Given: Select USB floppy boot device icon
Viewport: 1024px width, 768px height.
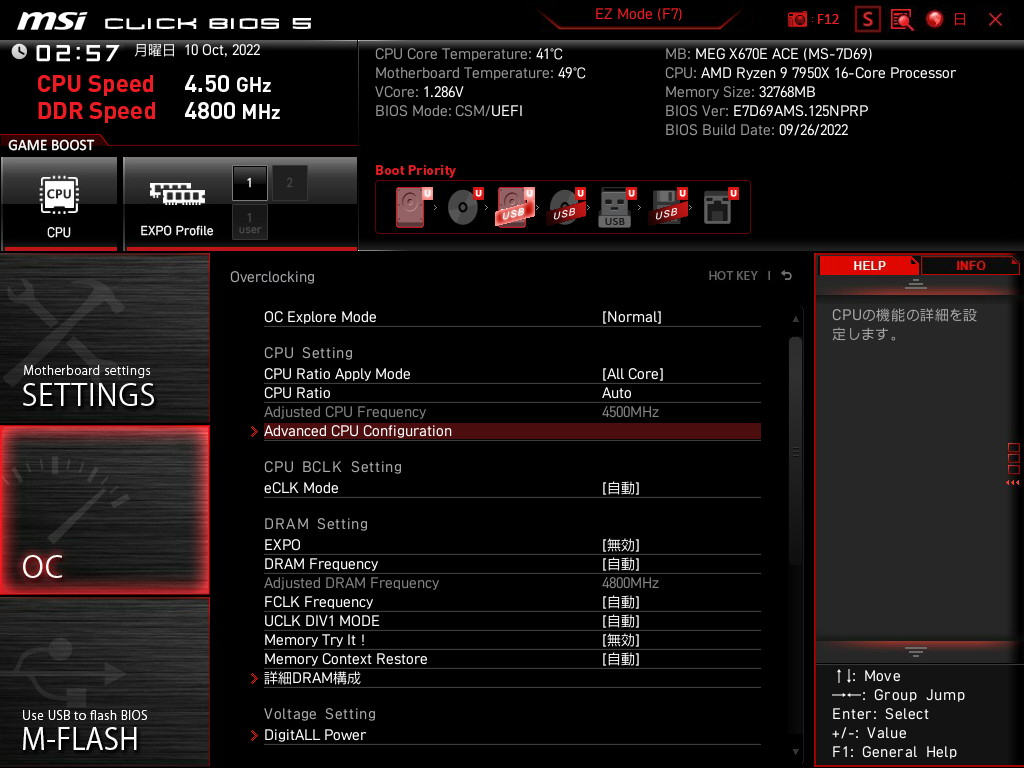Looking at the screenshot, I should pyautogui.click(x=668, y=207).
